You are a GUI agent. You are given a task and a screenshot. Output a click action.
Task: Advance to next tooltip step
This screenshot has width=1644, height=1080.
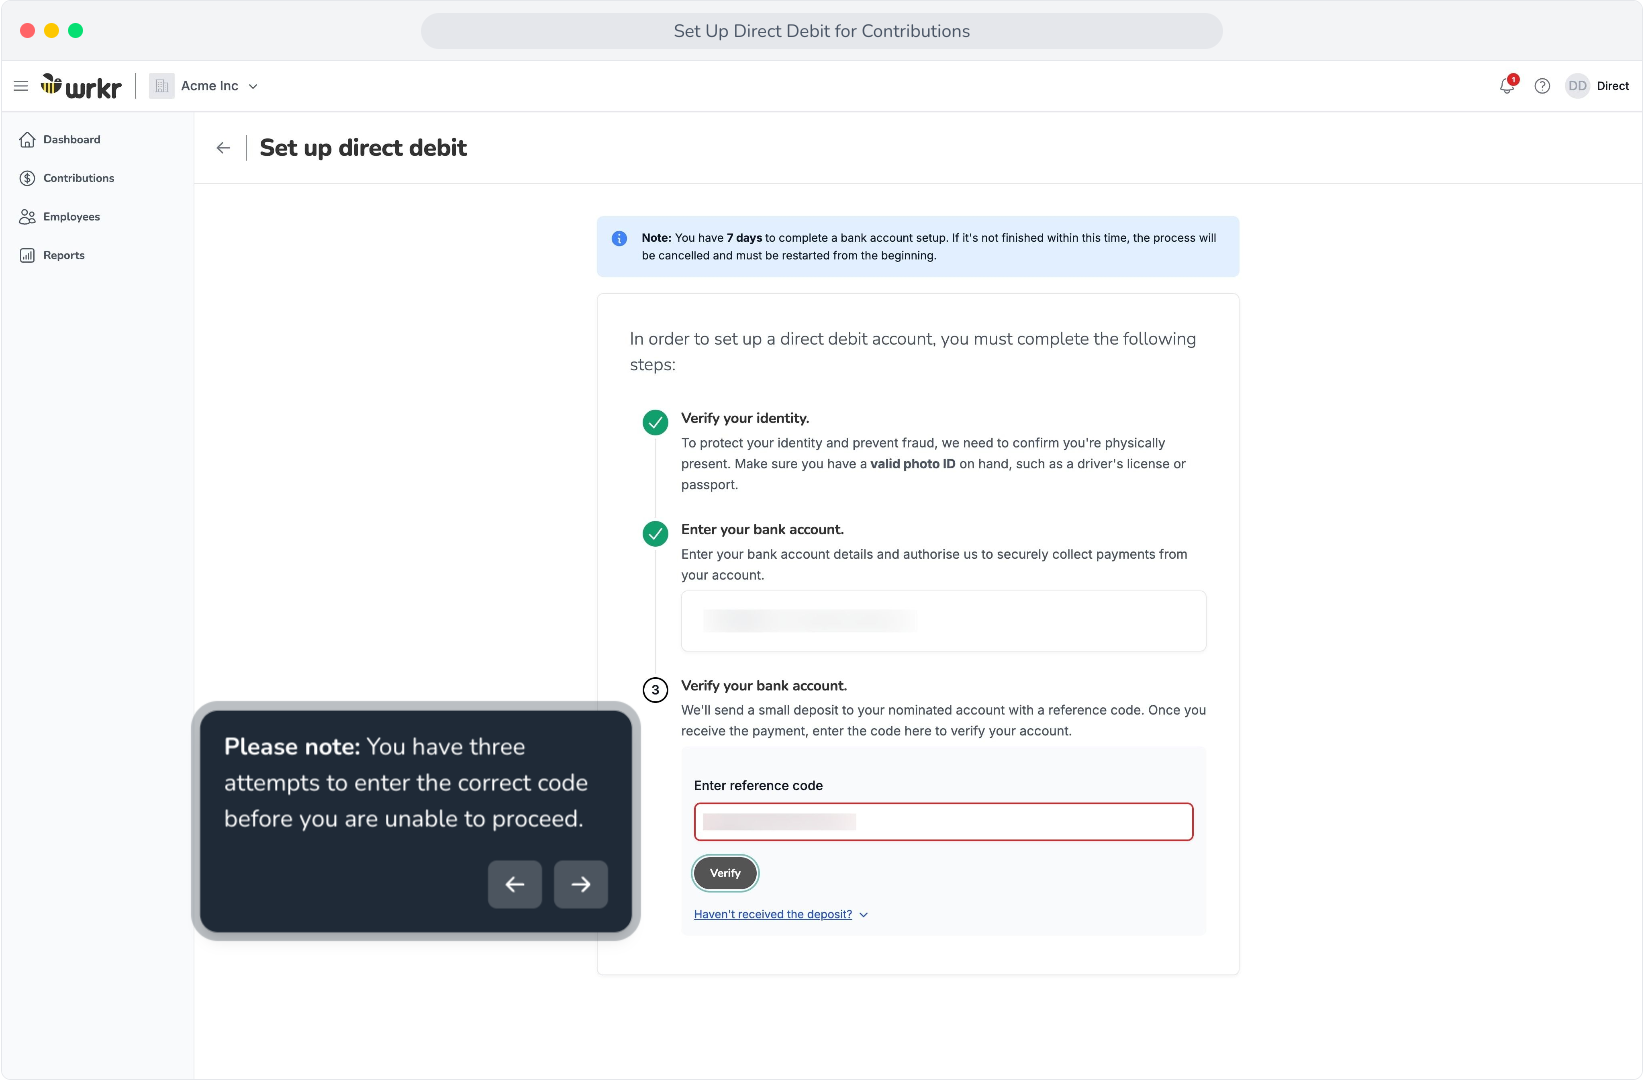581,884
